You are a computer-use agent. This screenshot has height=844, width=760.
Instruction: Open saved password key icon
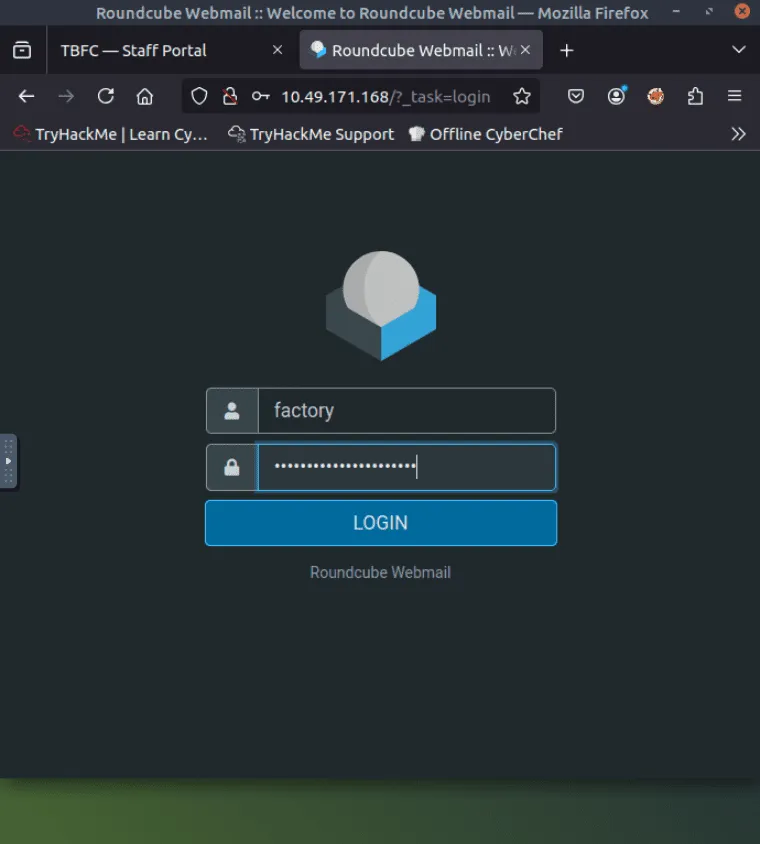pyautogui.click(x=261, y=96)
